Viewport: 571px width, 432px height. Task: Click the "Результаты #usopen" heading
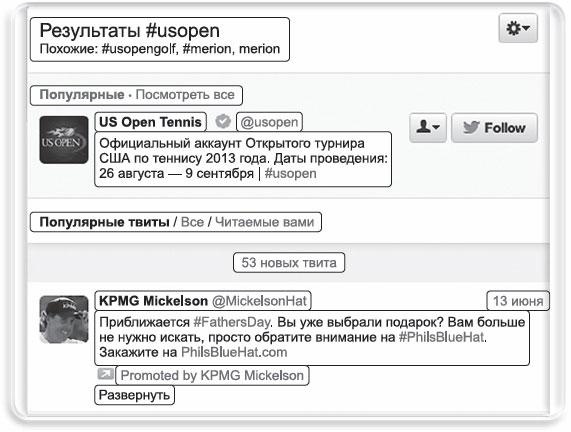[x=129, y=31]
